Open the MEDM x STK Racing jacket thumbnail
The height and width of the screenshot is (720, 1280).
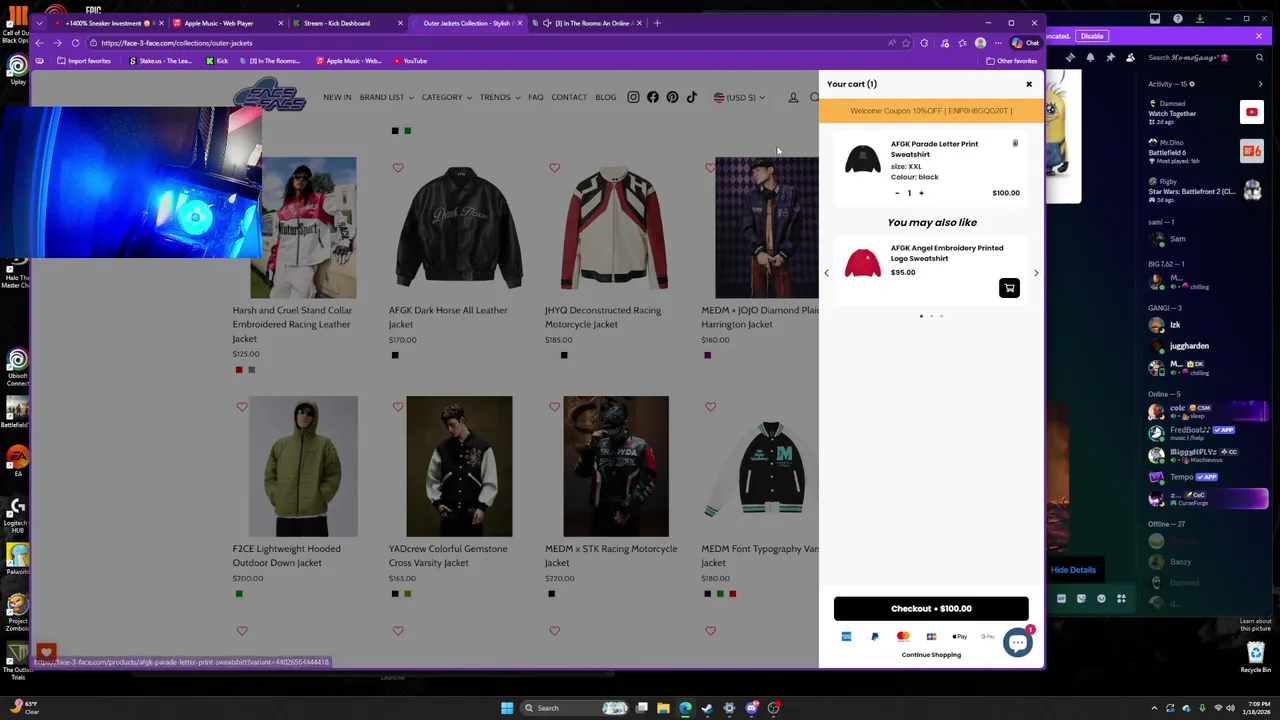[615, 466]
